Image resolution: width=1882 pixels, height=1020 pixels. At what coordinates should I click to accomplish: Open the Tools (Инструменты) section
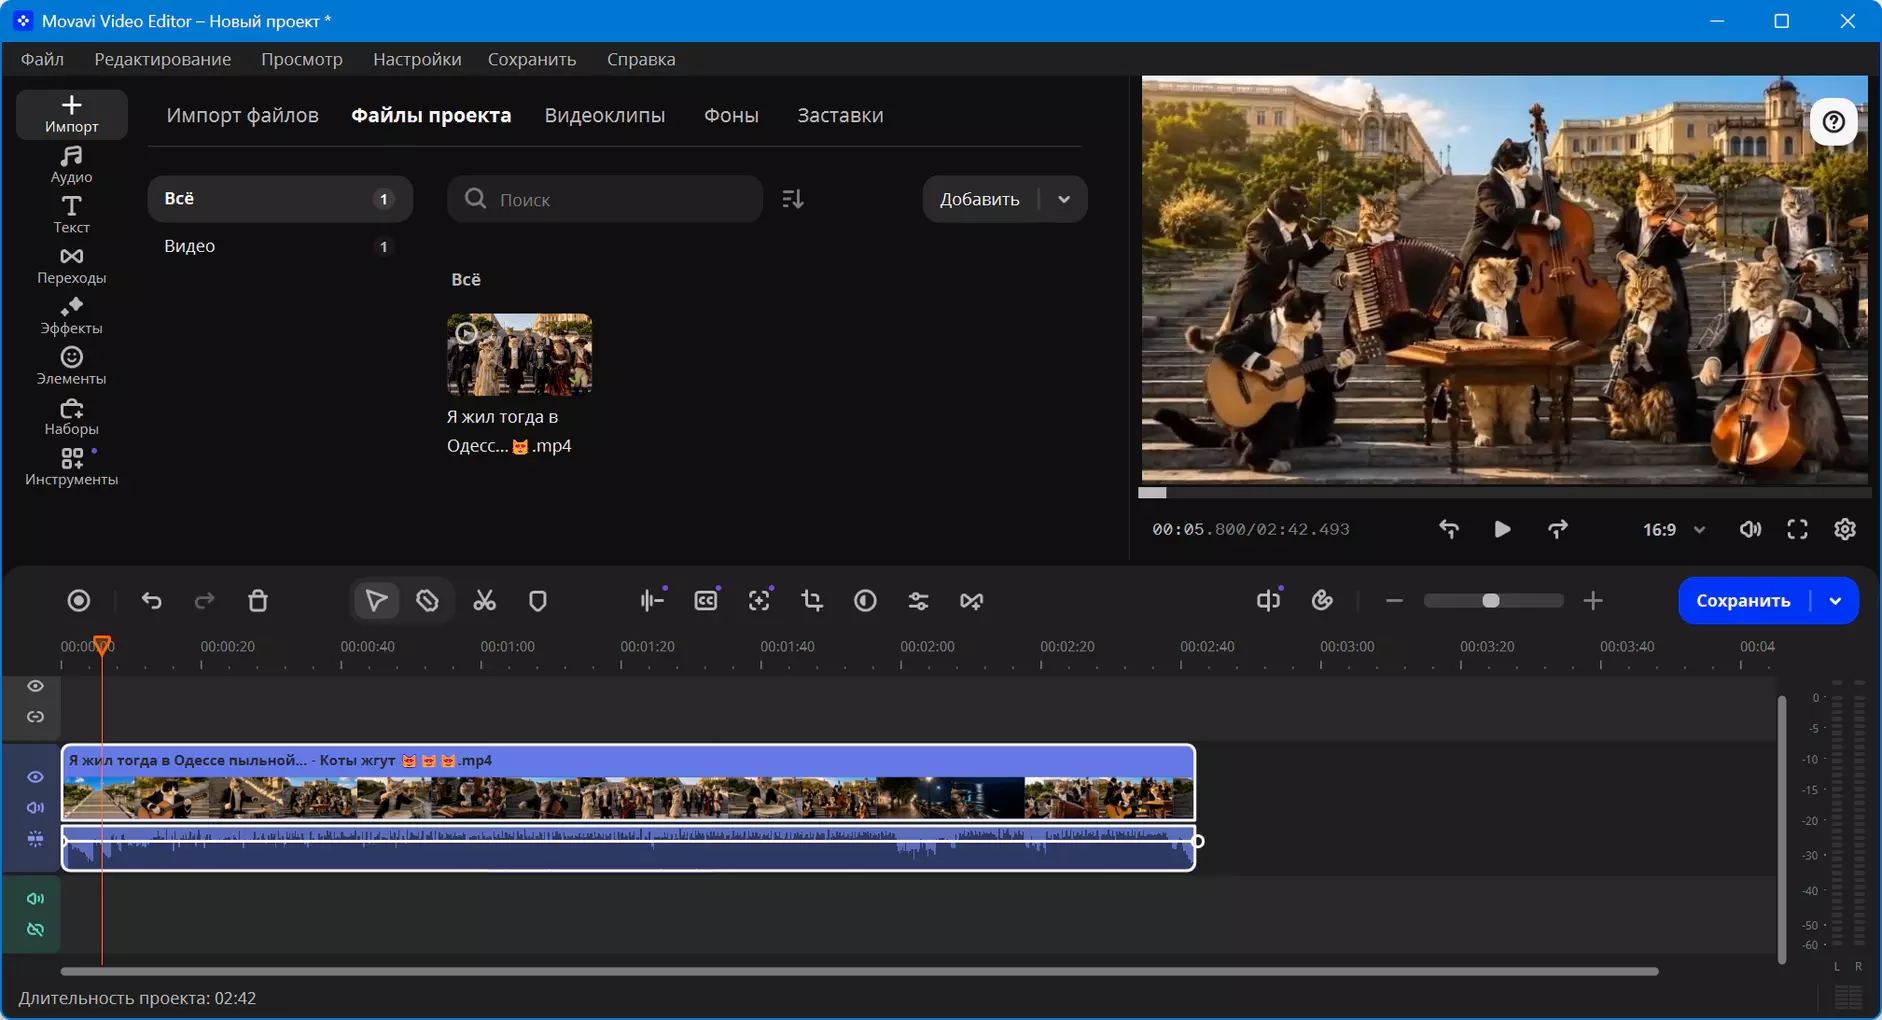tap(71, 467)
